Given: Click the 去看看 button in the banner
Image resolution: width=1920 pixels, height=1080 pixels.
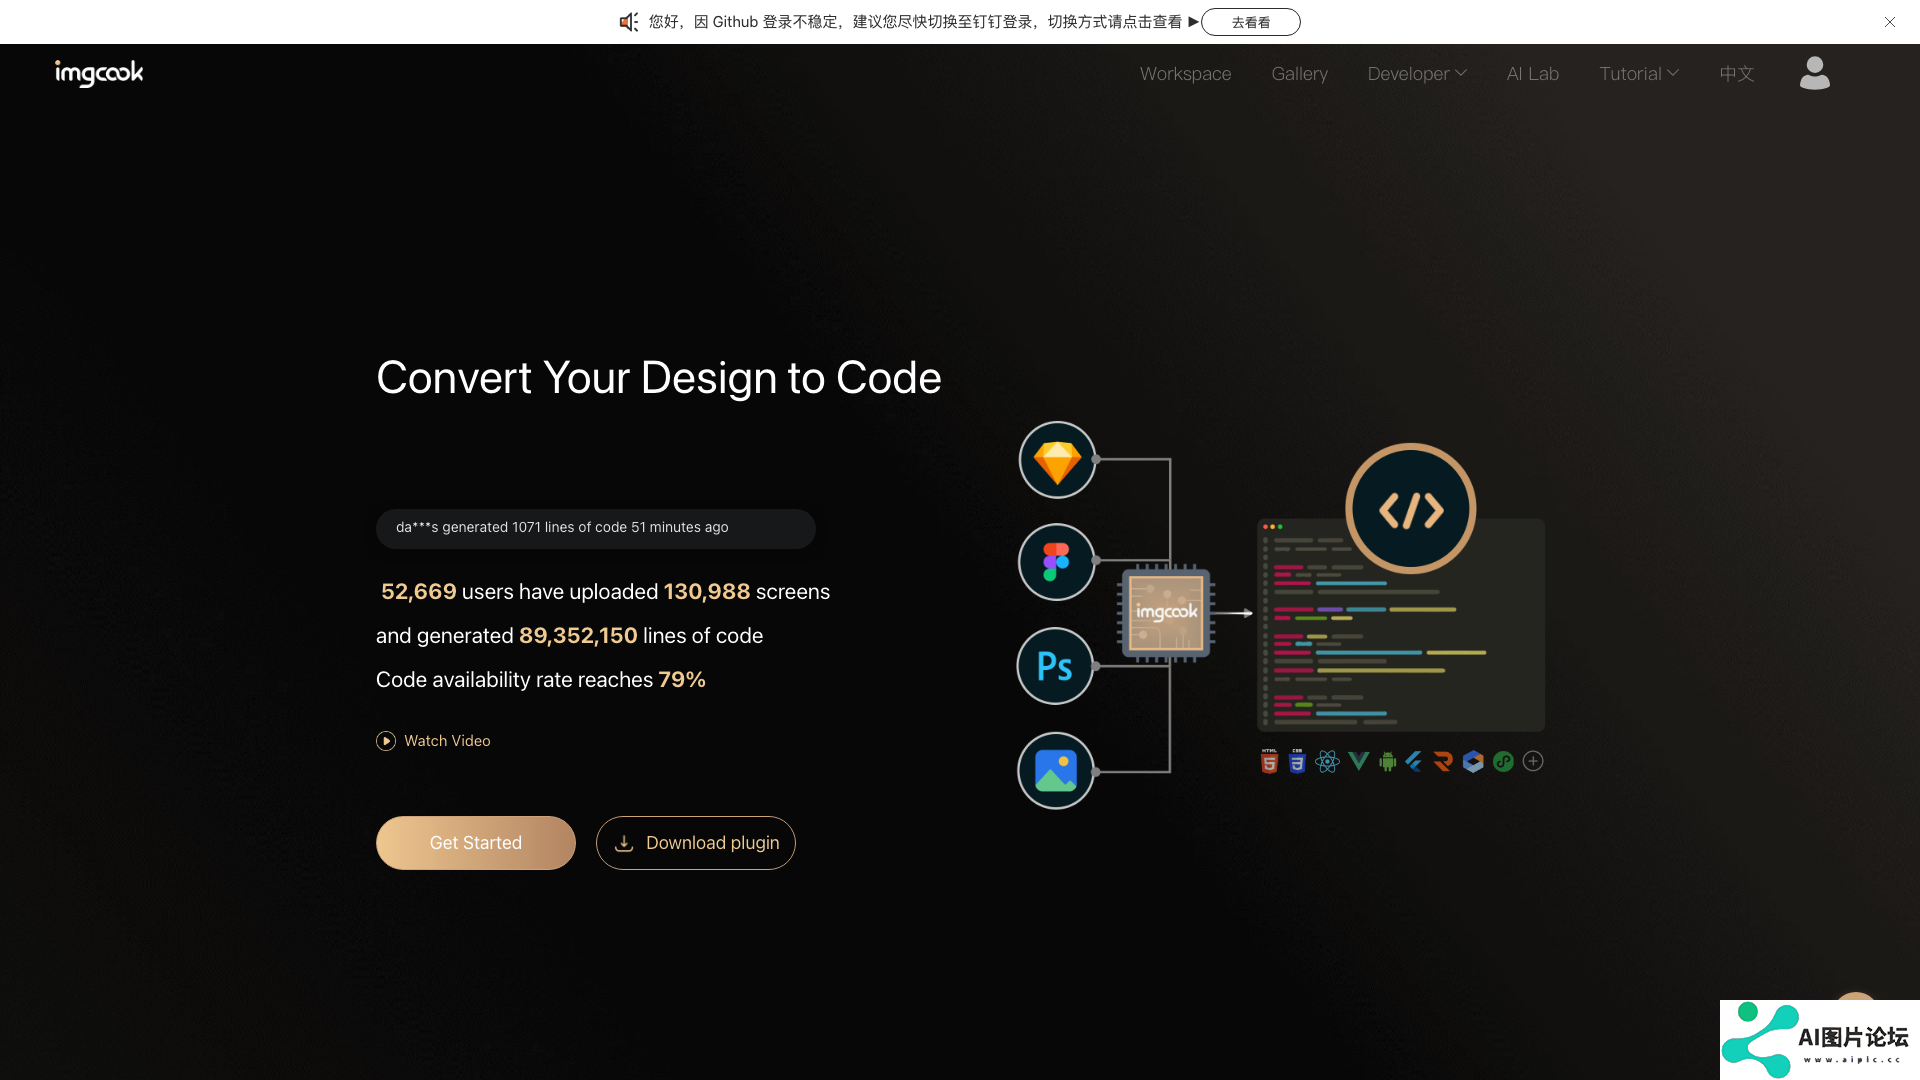Looking at the screenshot, I should [x=1250, y=22].
